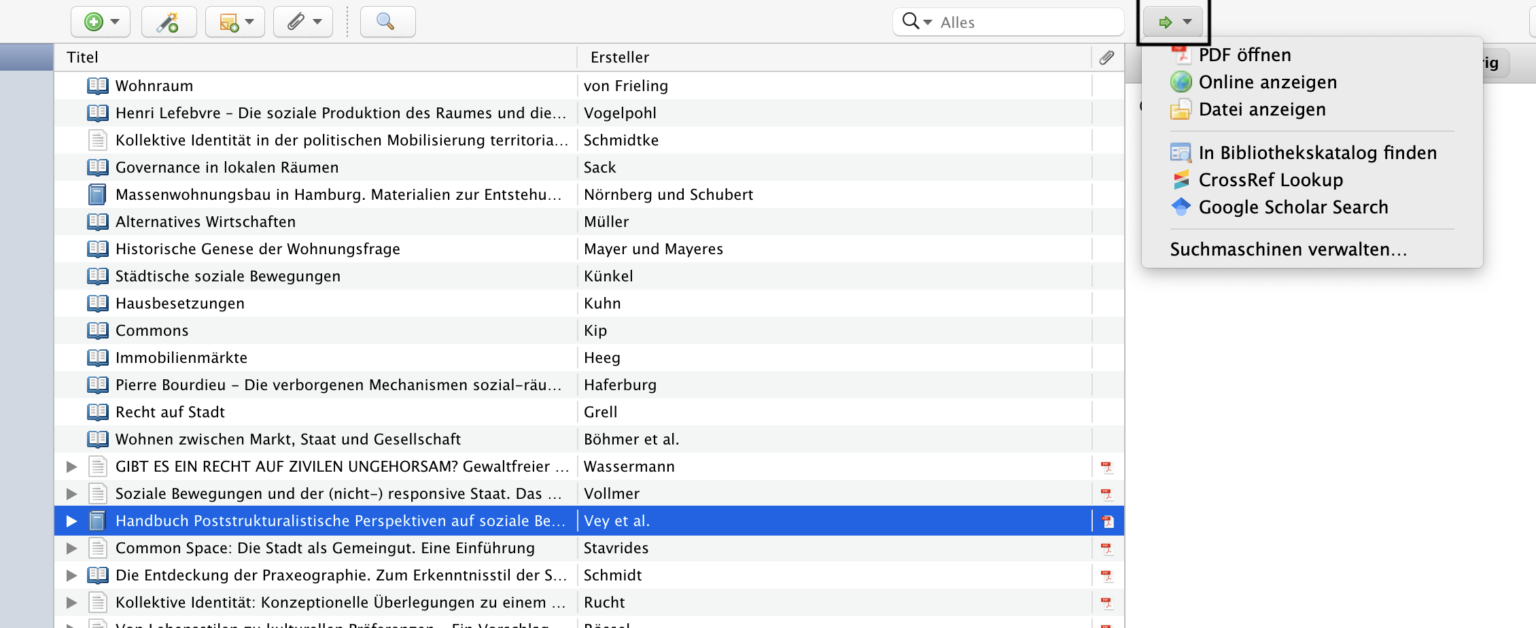Click the paperclip icon in the column header

(x=1107, y=57)
